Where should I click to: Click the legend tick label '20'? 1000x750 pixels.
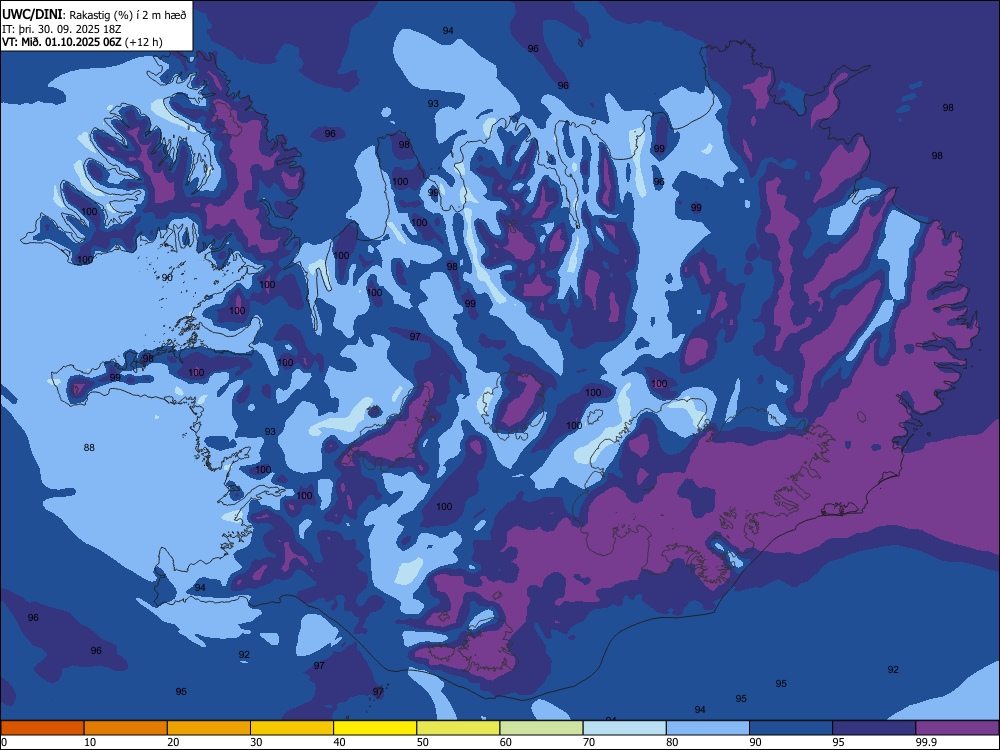[x=173, y=742]
